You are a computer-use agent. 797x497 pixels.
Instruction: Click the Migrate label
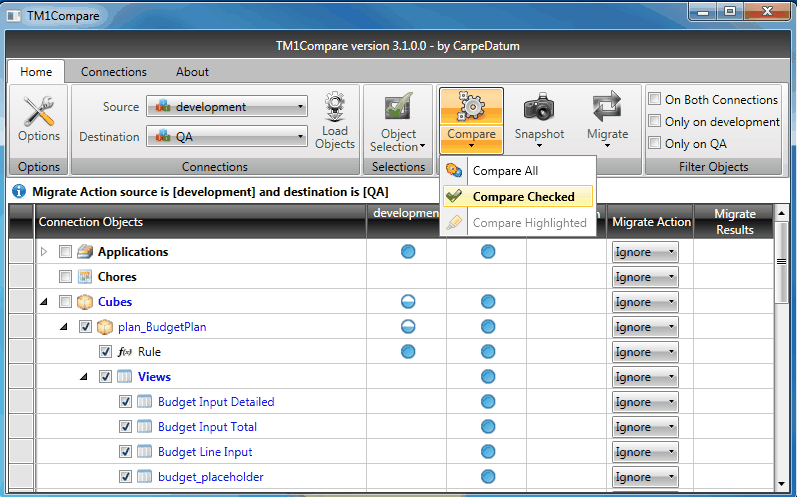pyautogui.click(x=607, y=134)
